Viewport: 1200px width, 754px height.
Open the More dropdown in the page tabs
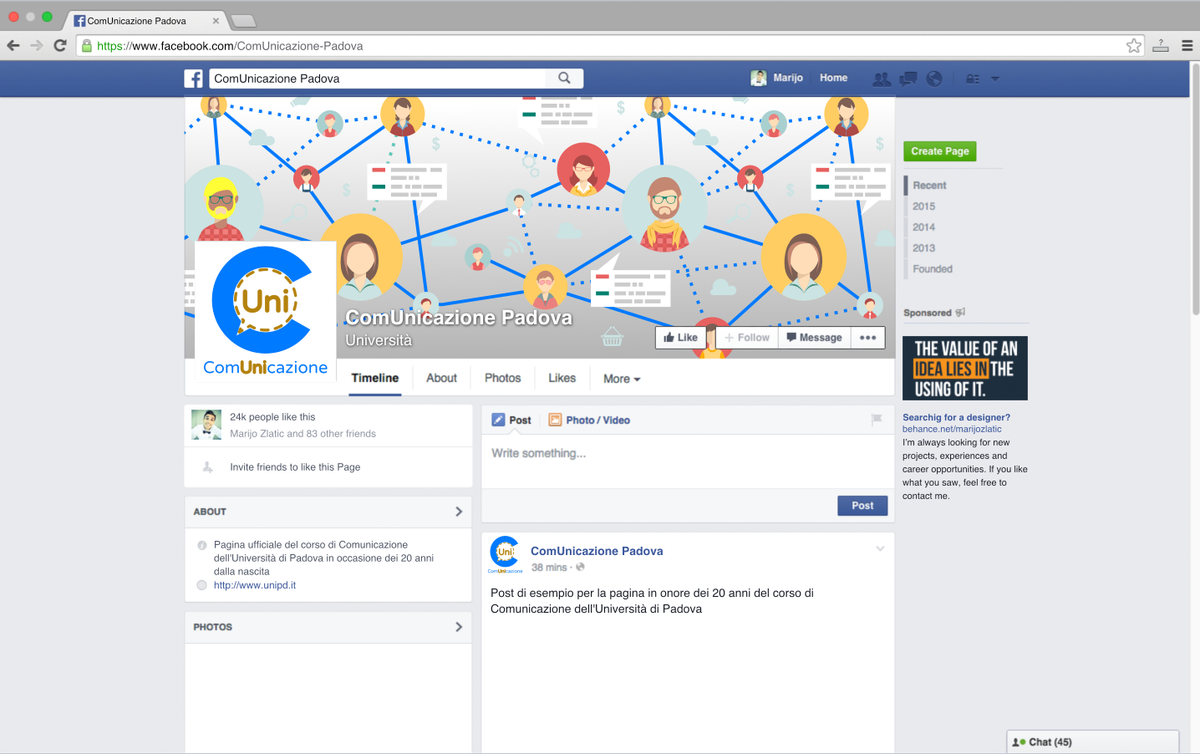(x=621, y=379)
